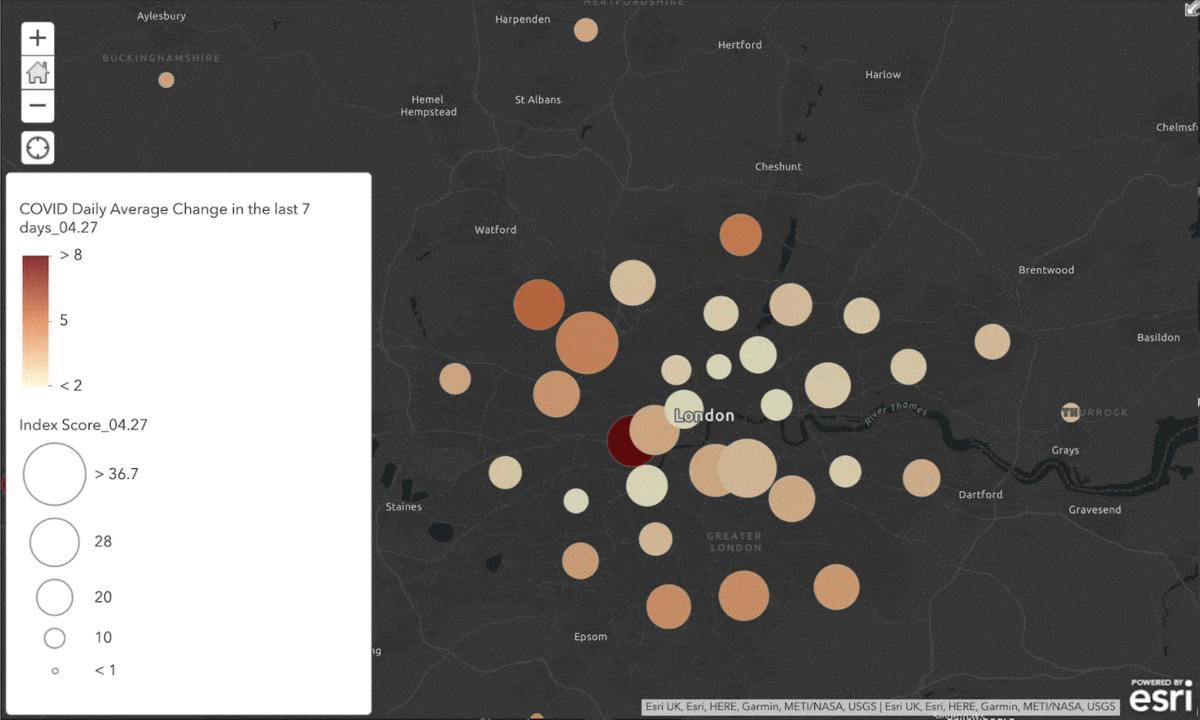Select the largest '> 36.7' legend circle symbol
The width and height of the screenshot is (1200, 720).
click(54, 473)
